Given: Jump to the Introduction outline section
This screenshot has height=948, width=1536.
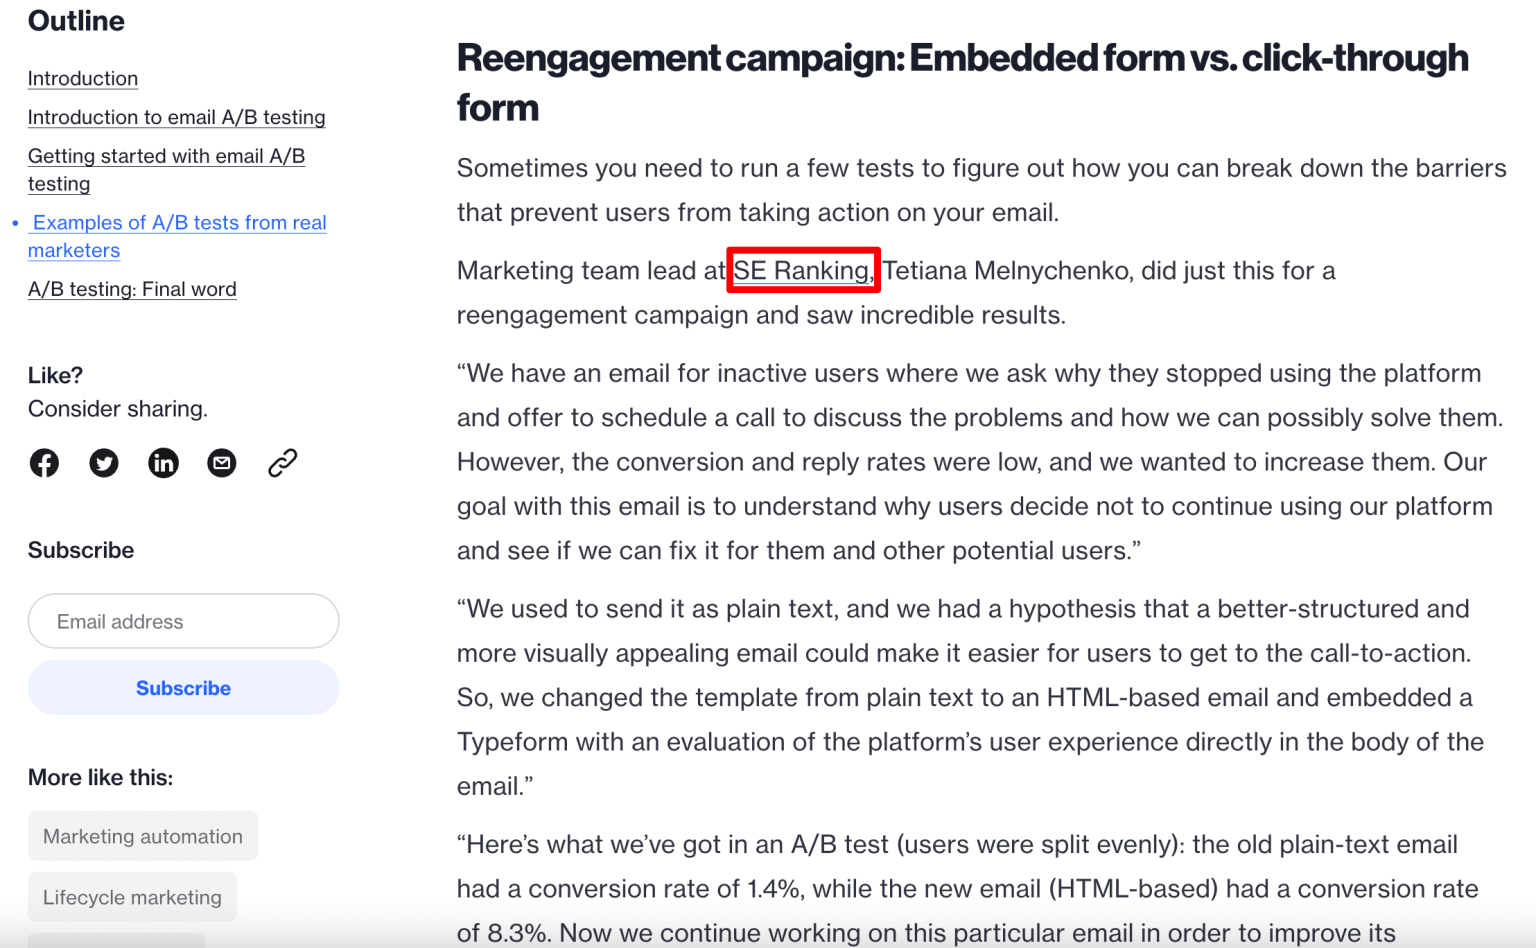Looking at the screenshot, I should click(x=83, y=79).
